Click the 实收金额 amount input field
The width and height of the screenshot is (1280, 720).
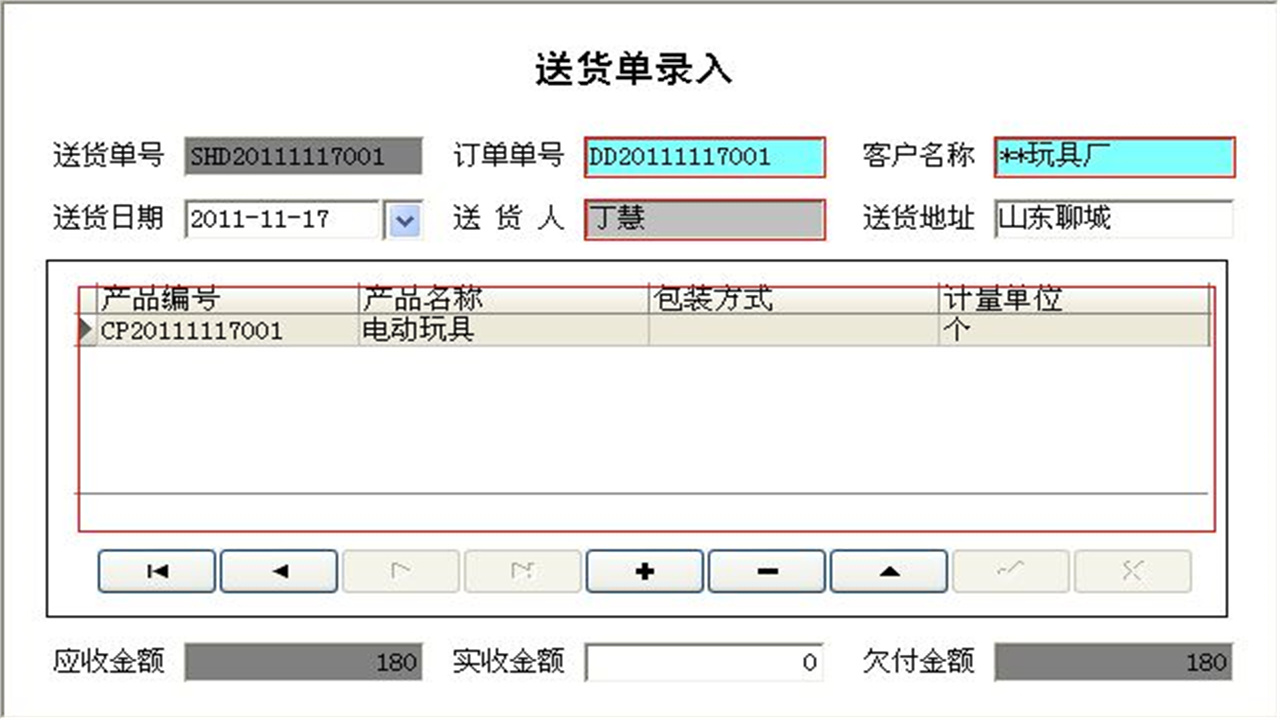coord(703,662)
